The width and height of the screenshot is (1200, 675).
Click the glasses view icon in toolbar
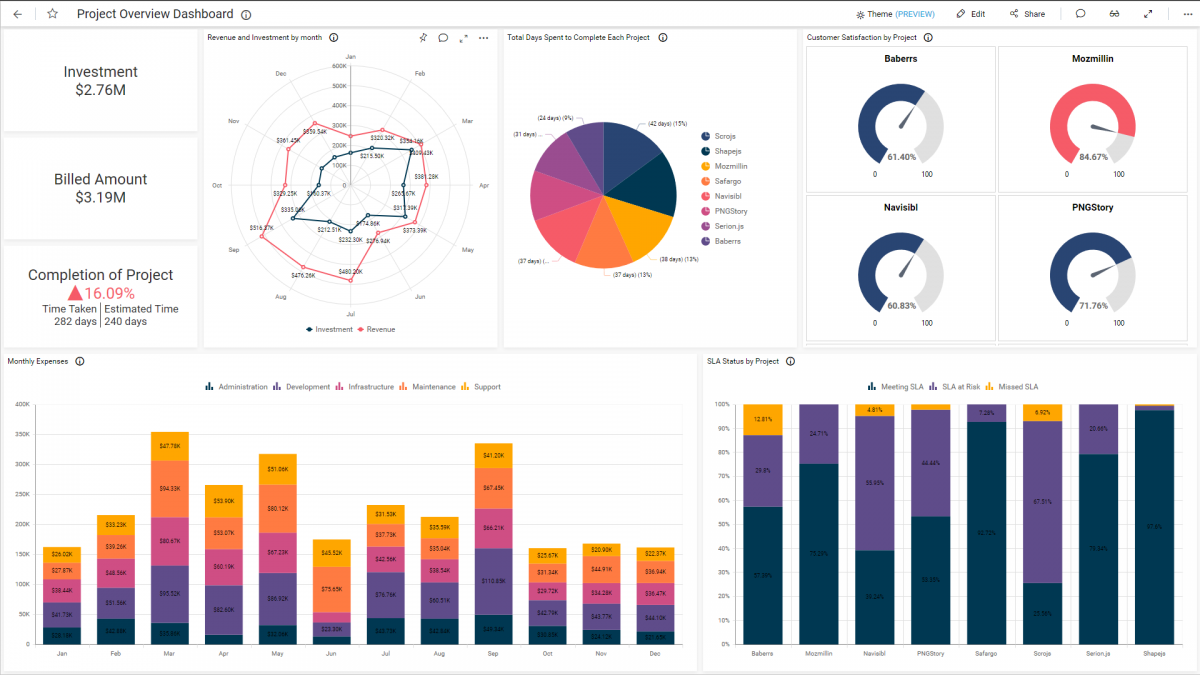(1114, 14)
